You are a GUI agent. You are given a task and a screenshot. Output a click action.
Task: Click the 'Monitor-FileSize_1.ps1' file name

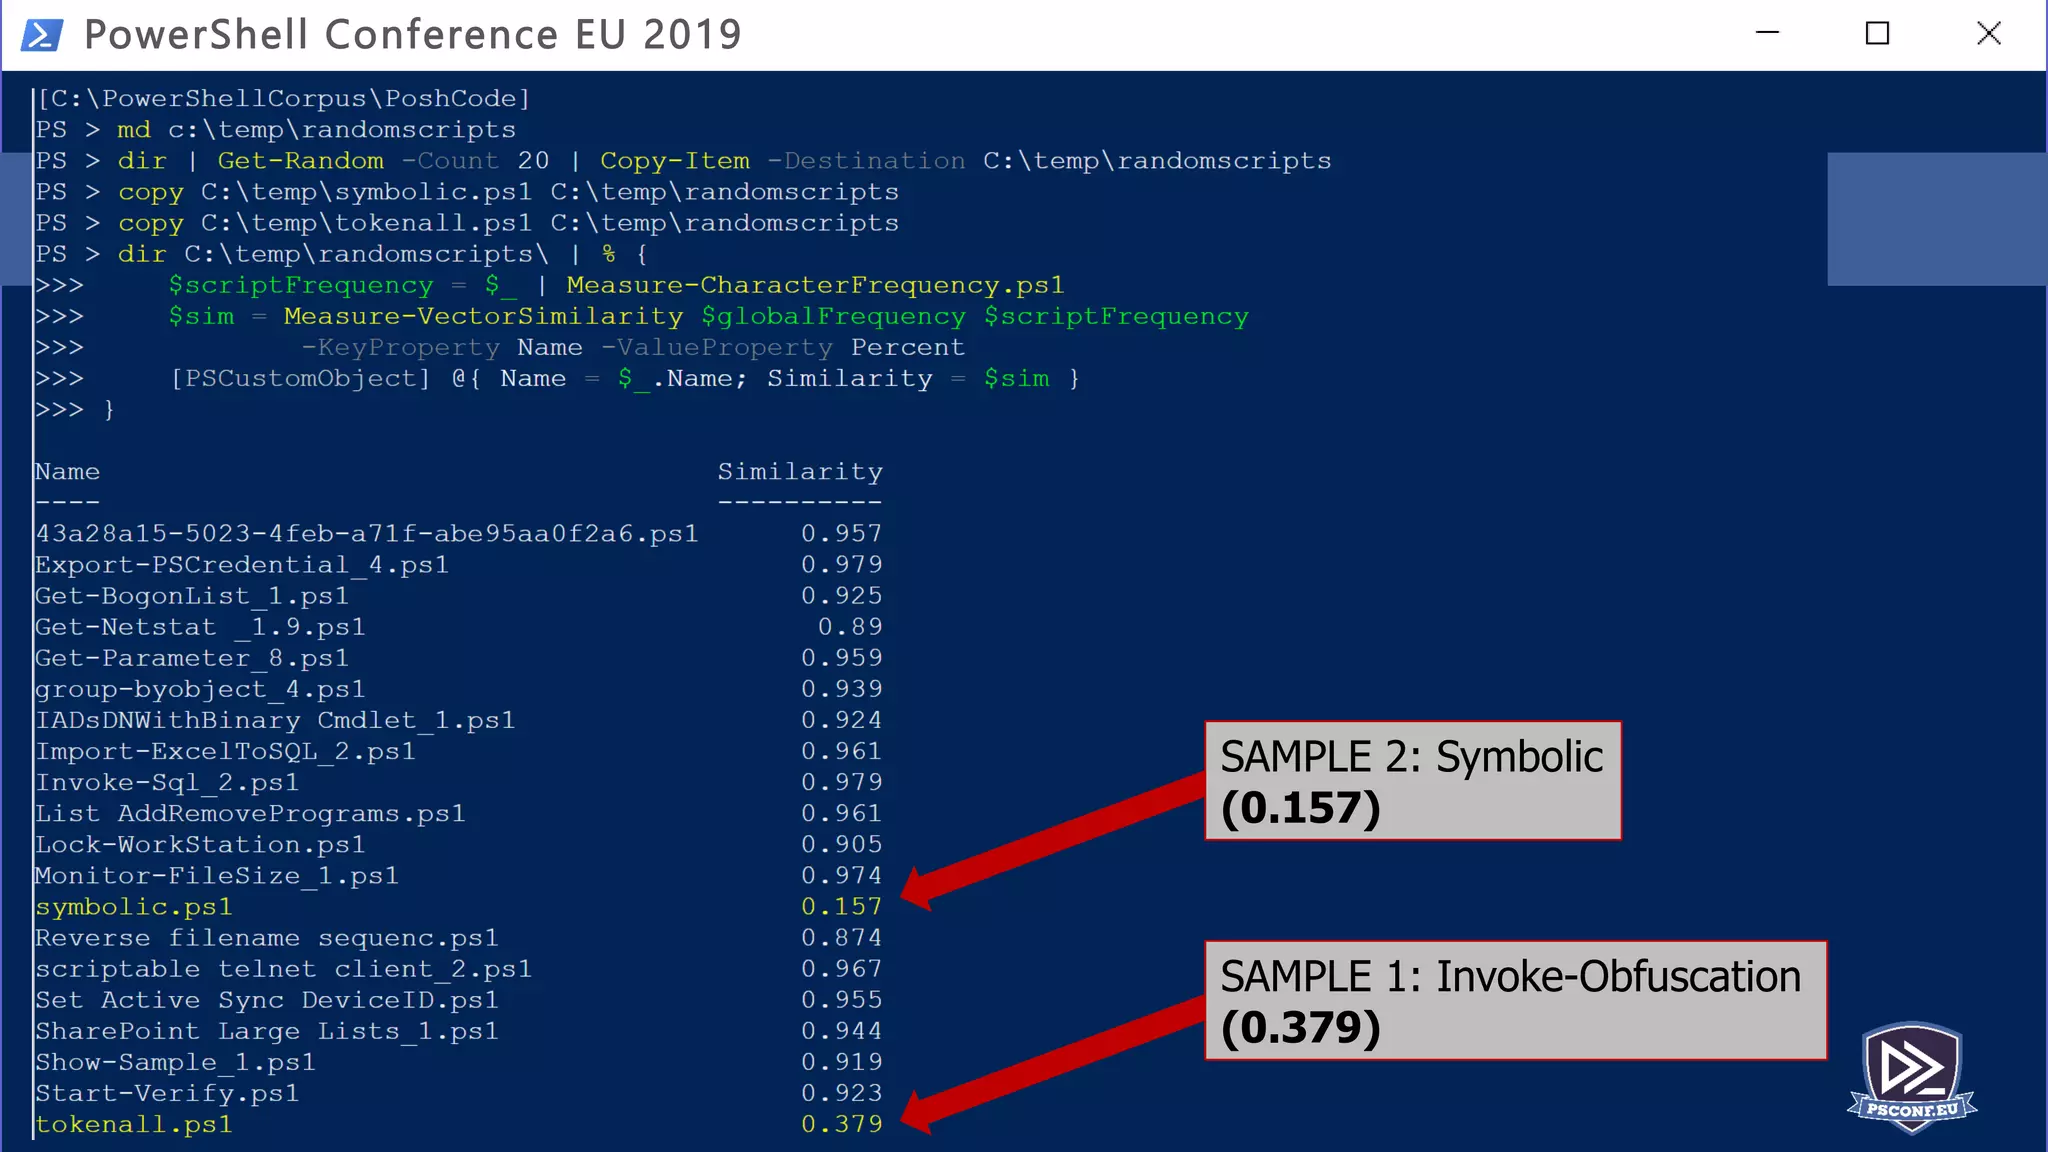click(217, 876)
